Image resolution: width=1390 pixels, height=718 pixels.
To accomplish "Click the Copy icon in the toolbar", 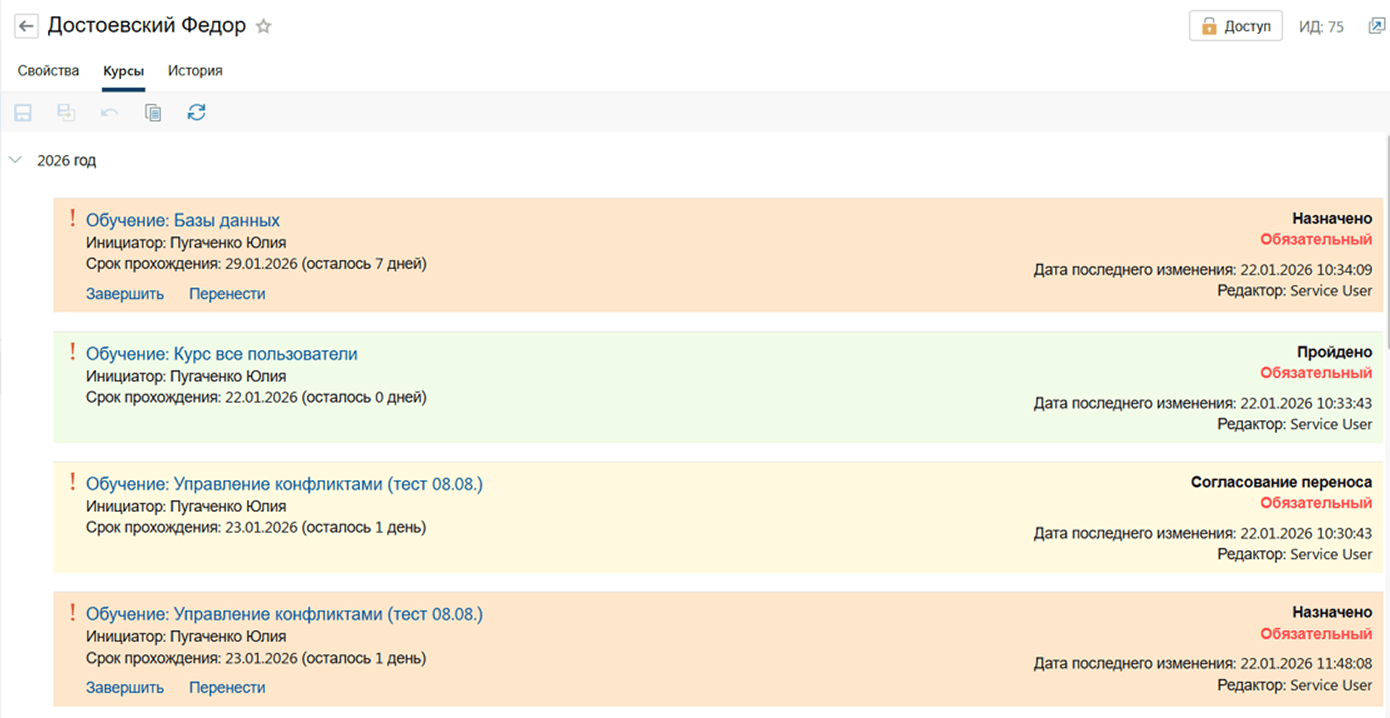I will coord(153,113).
